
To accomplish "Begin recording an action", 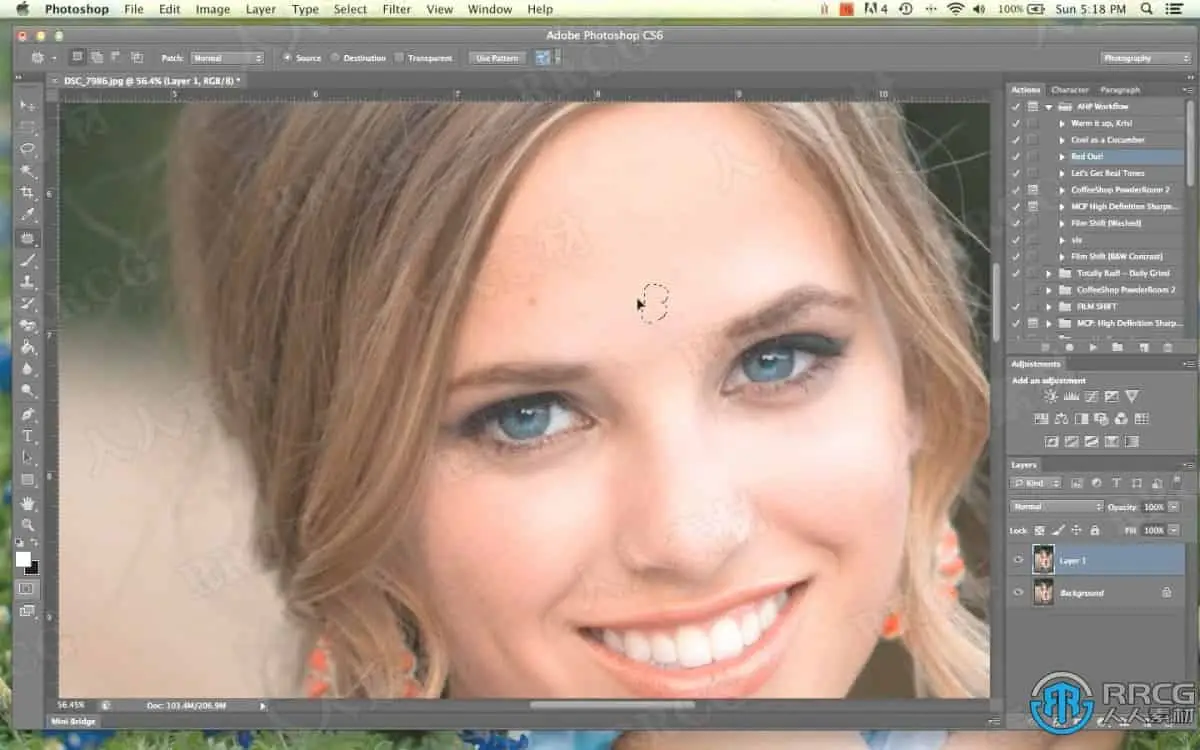I will pos(1069,347).
